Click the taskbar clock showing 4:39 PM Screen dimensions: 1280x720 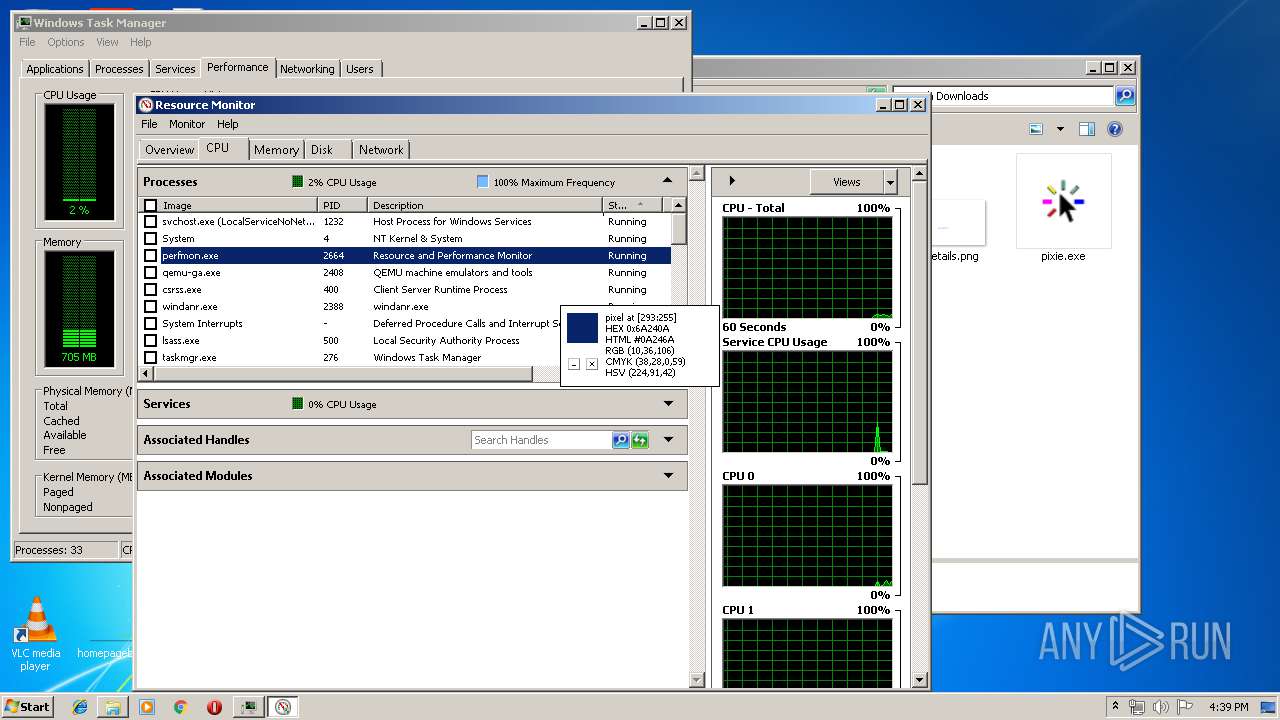pos(1229,707)
